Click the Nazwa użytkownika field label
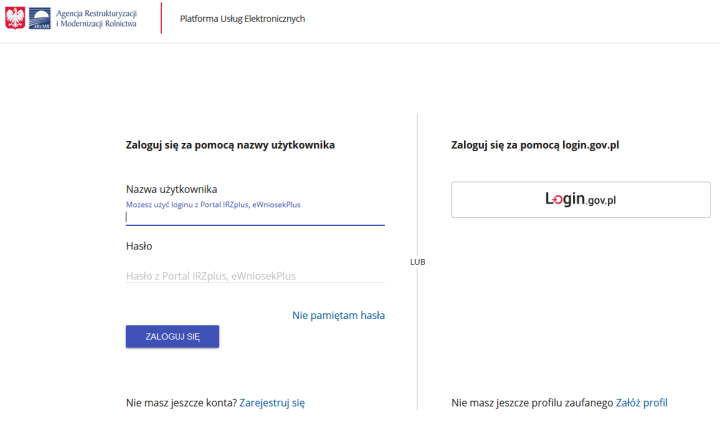The width and height of the screenshot is (720, 422). [x=171, y=189]
